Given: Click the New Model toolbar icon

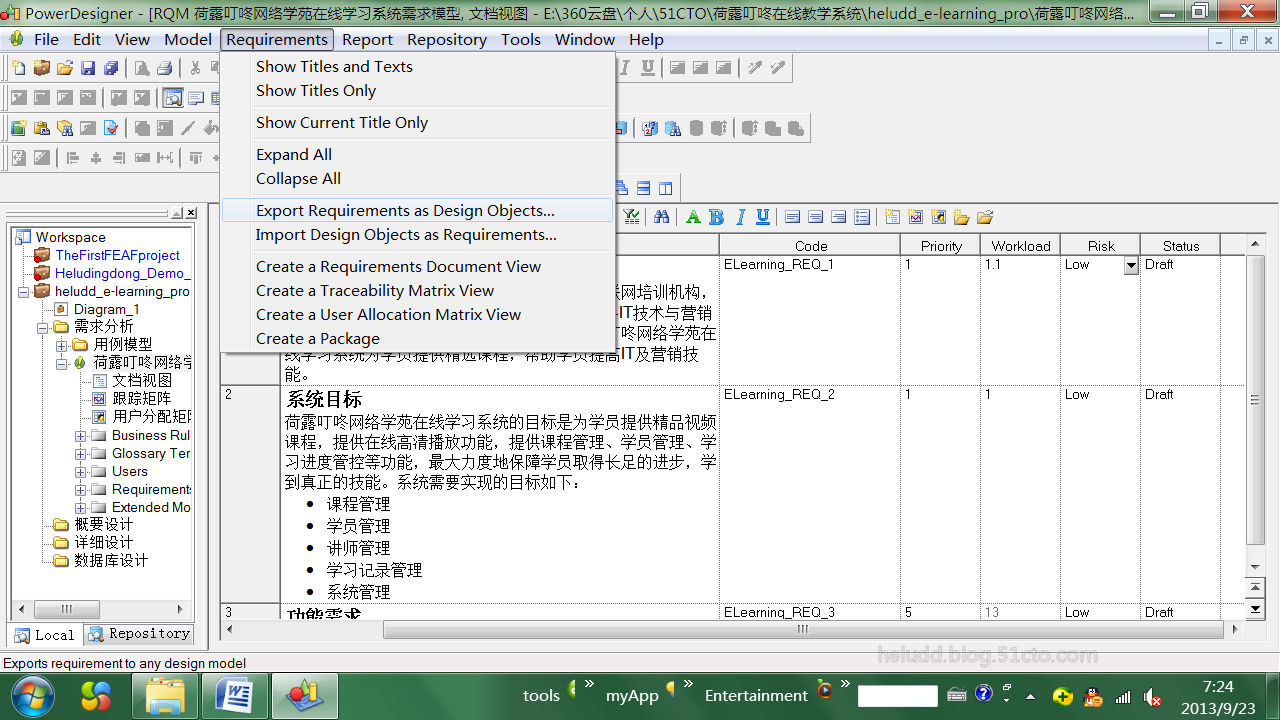Looking at the screenshot, I should click(x=18, y=68).
